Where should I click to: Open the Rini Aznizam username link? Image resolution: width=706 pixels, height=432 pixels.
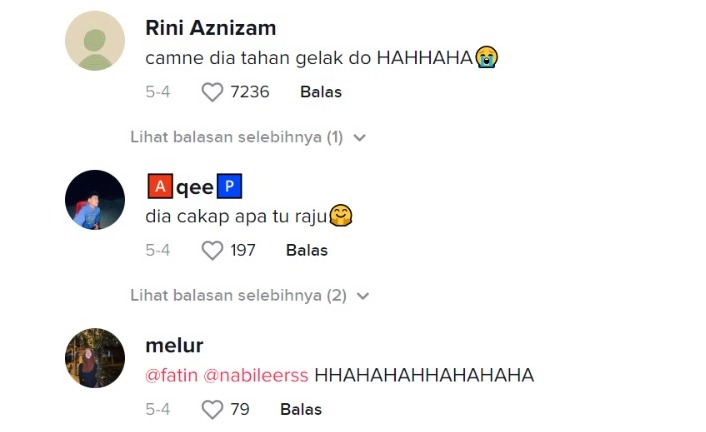(x=210, y=28)
